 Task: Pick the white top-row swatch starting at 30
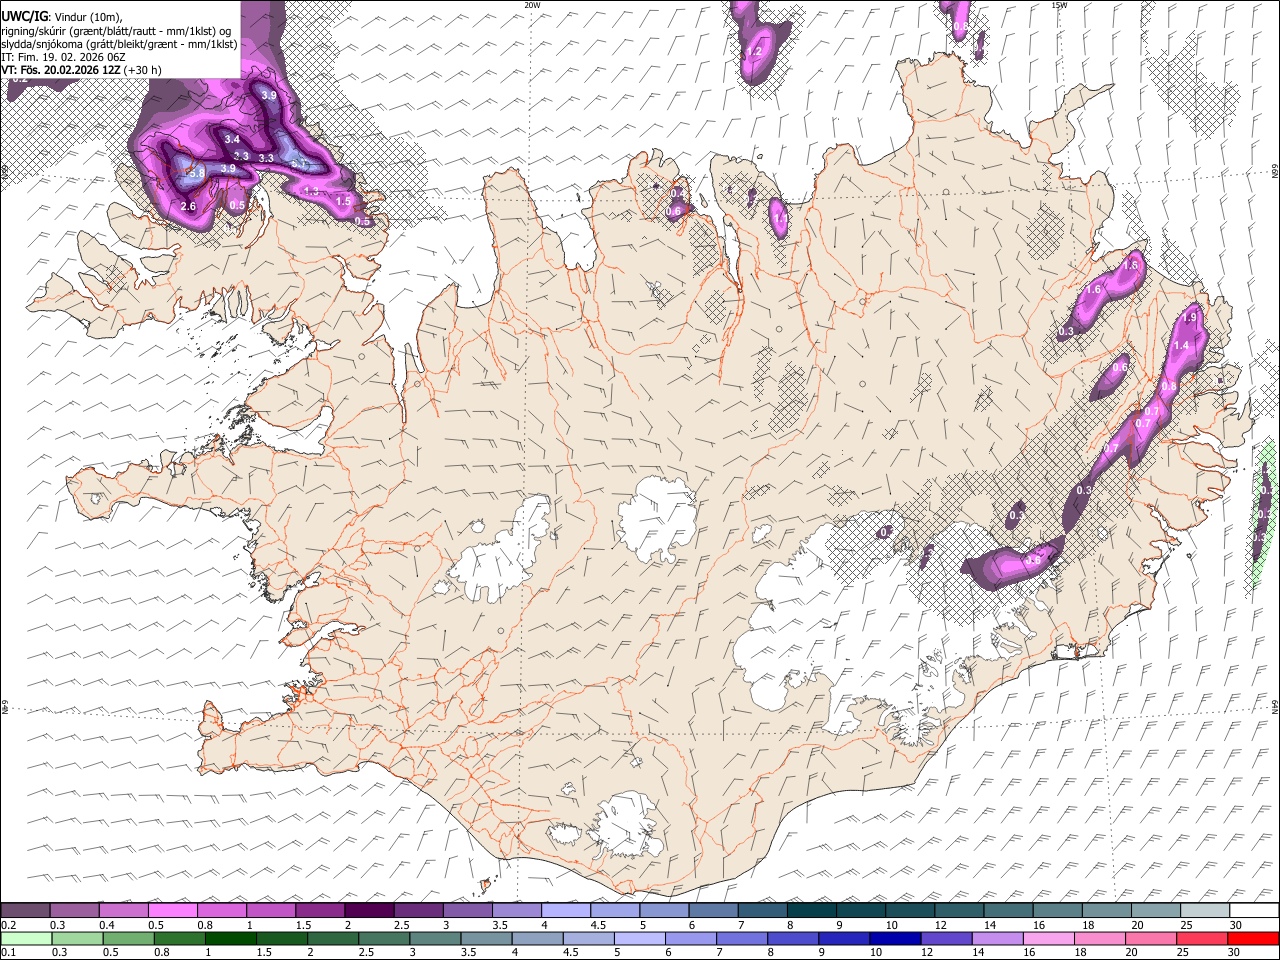[x=1253, y=911]
